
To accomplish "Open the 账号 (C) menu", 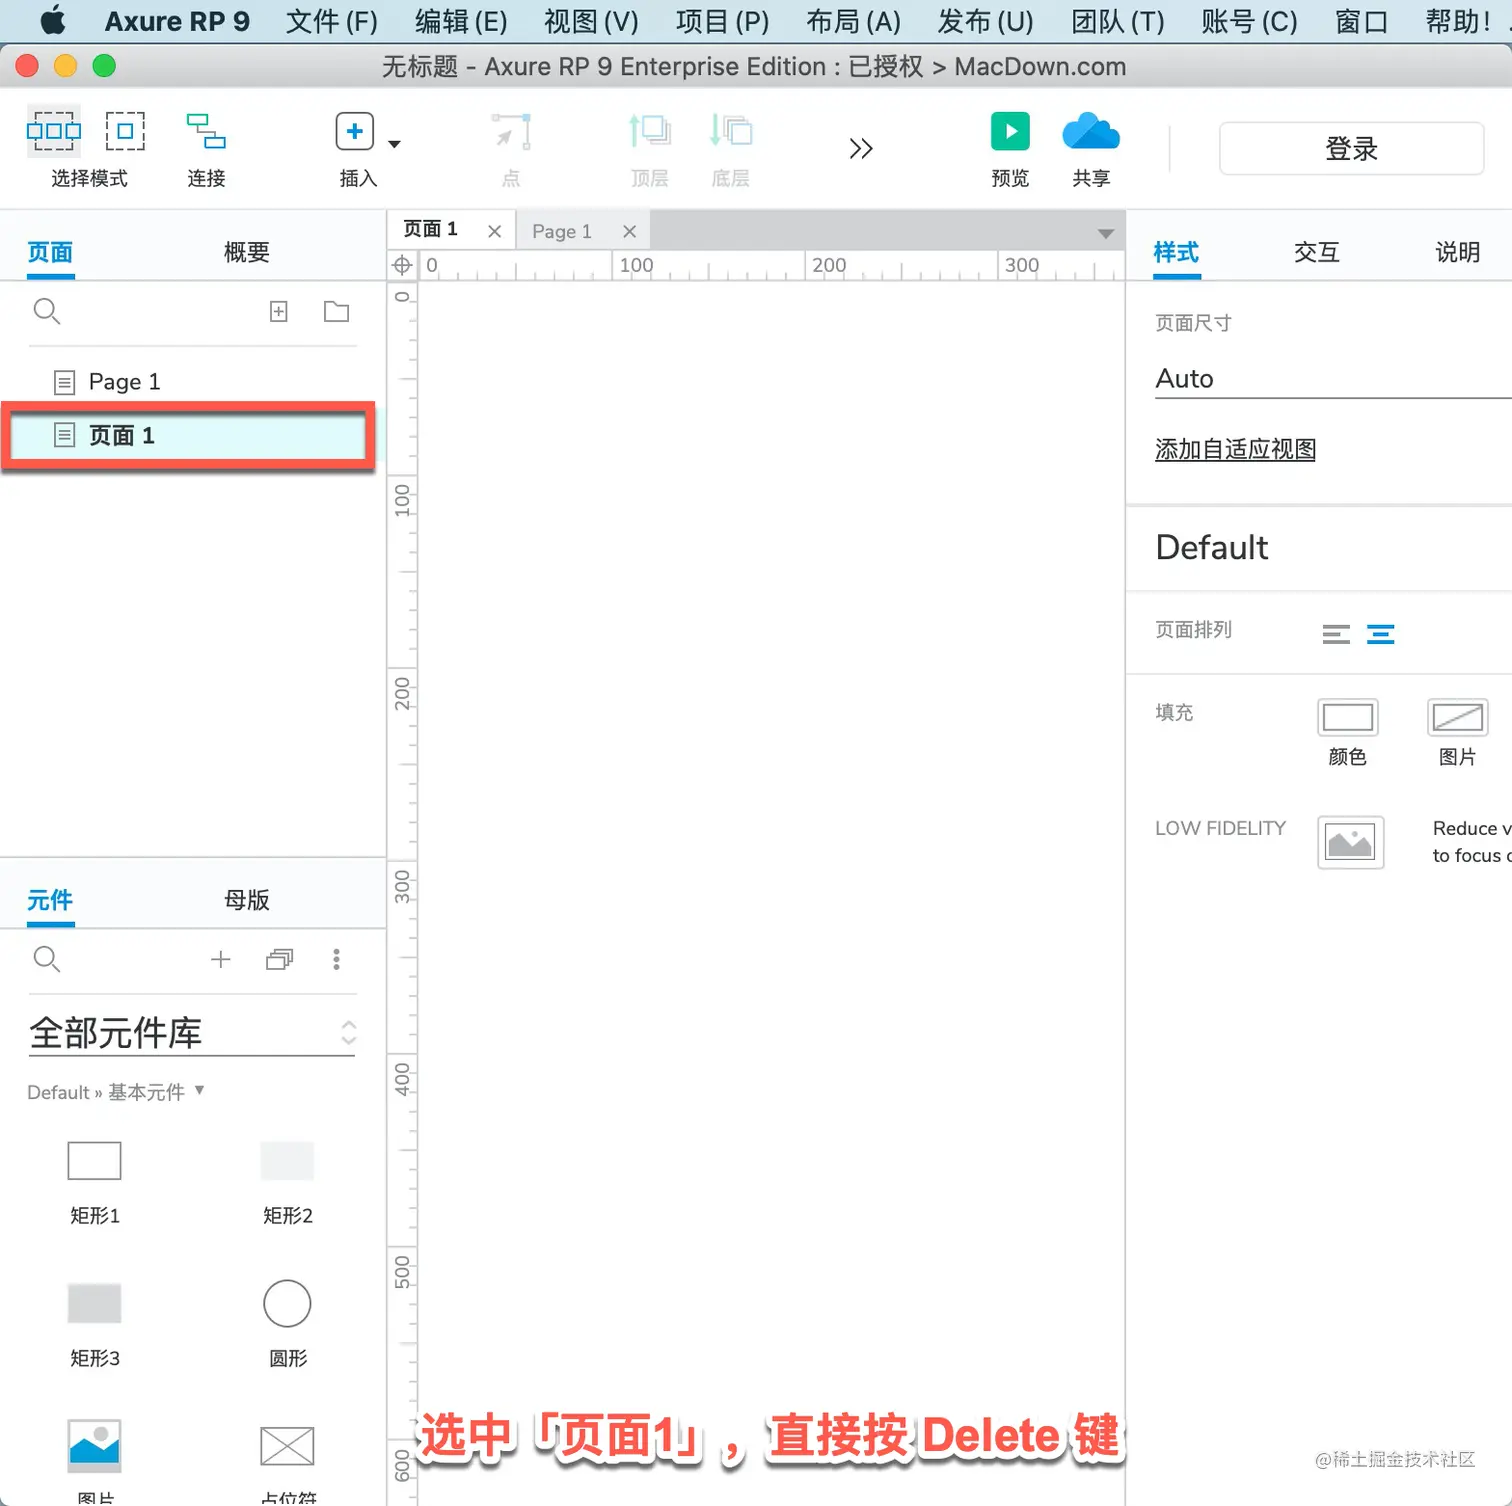I will click(x=1250, y=21).
